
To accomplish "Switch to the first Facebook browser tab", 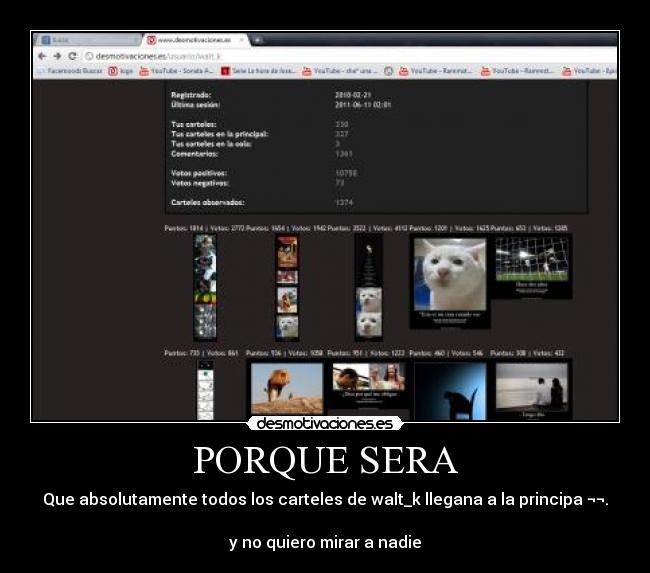I will point(88,40).
